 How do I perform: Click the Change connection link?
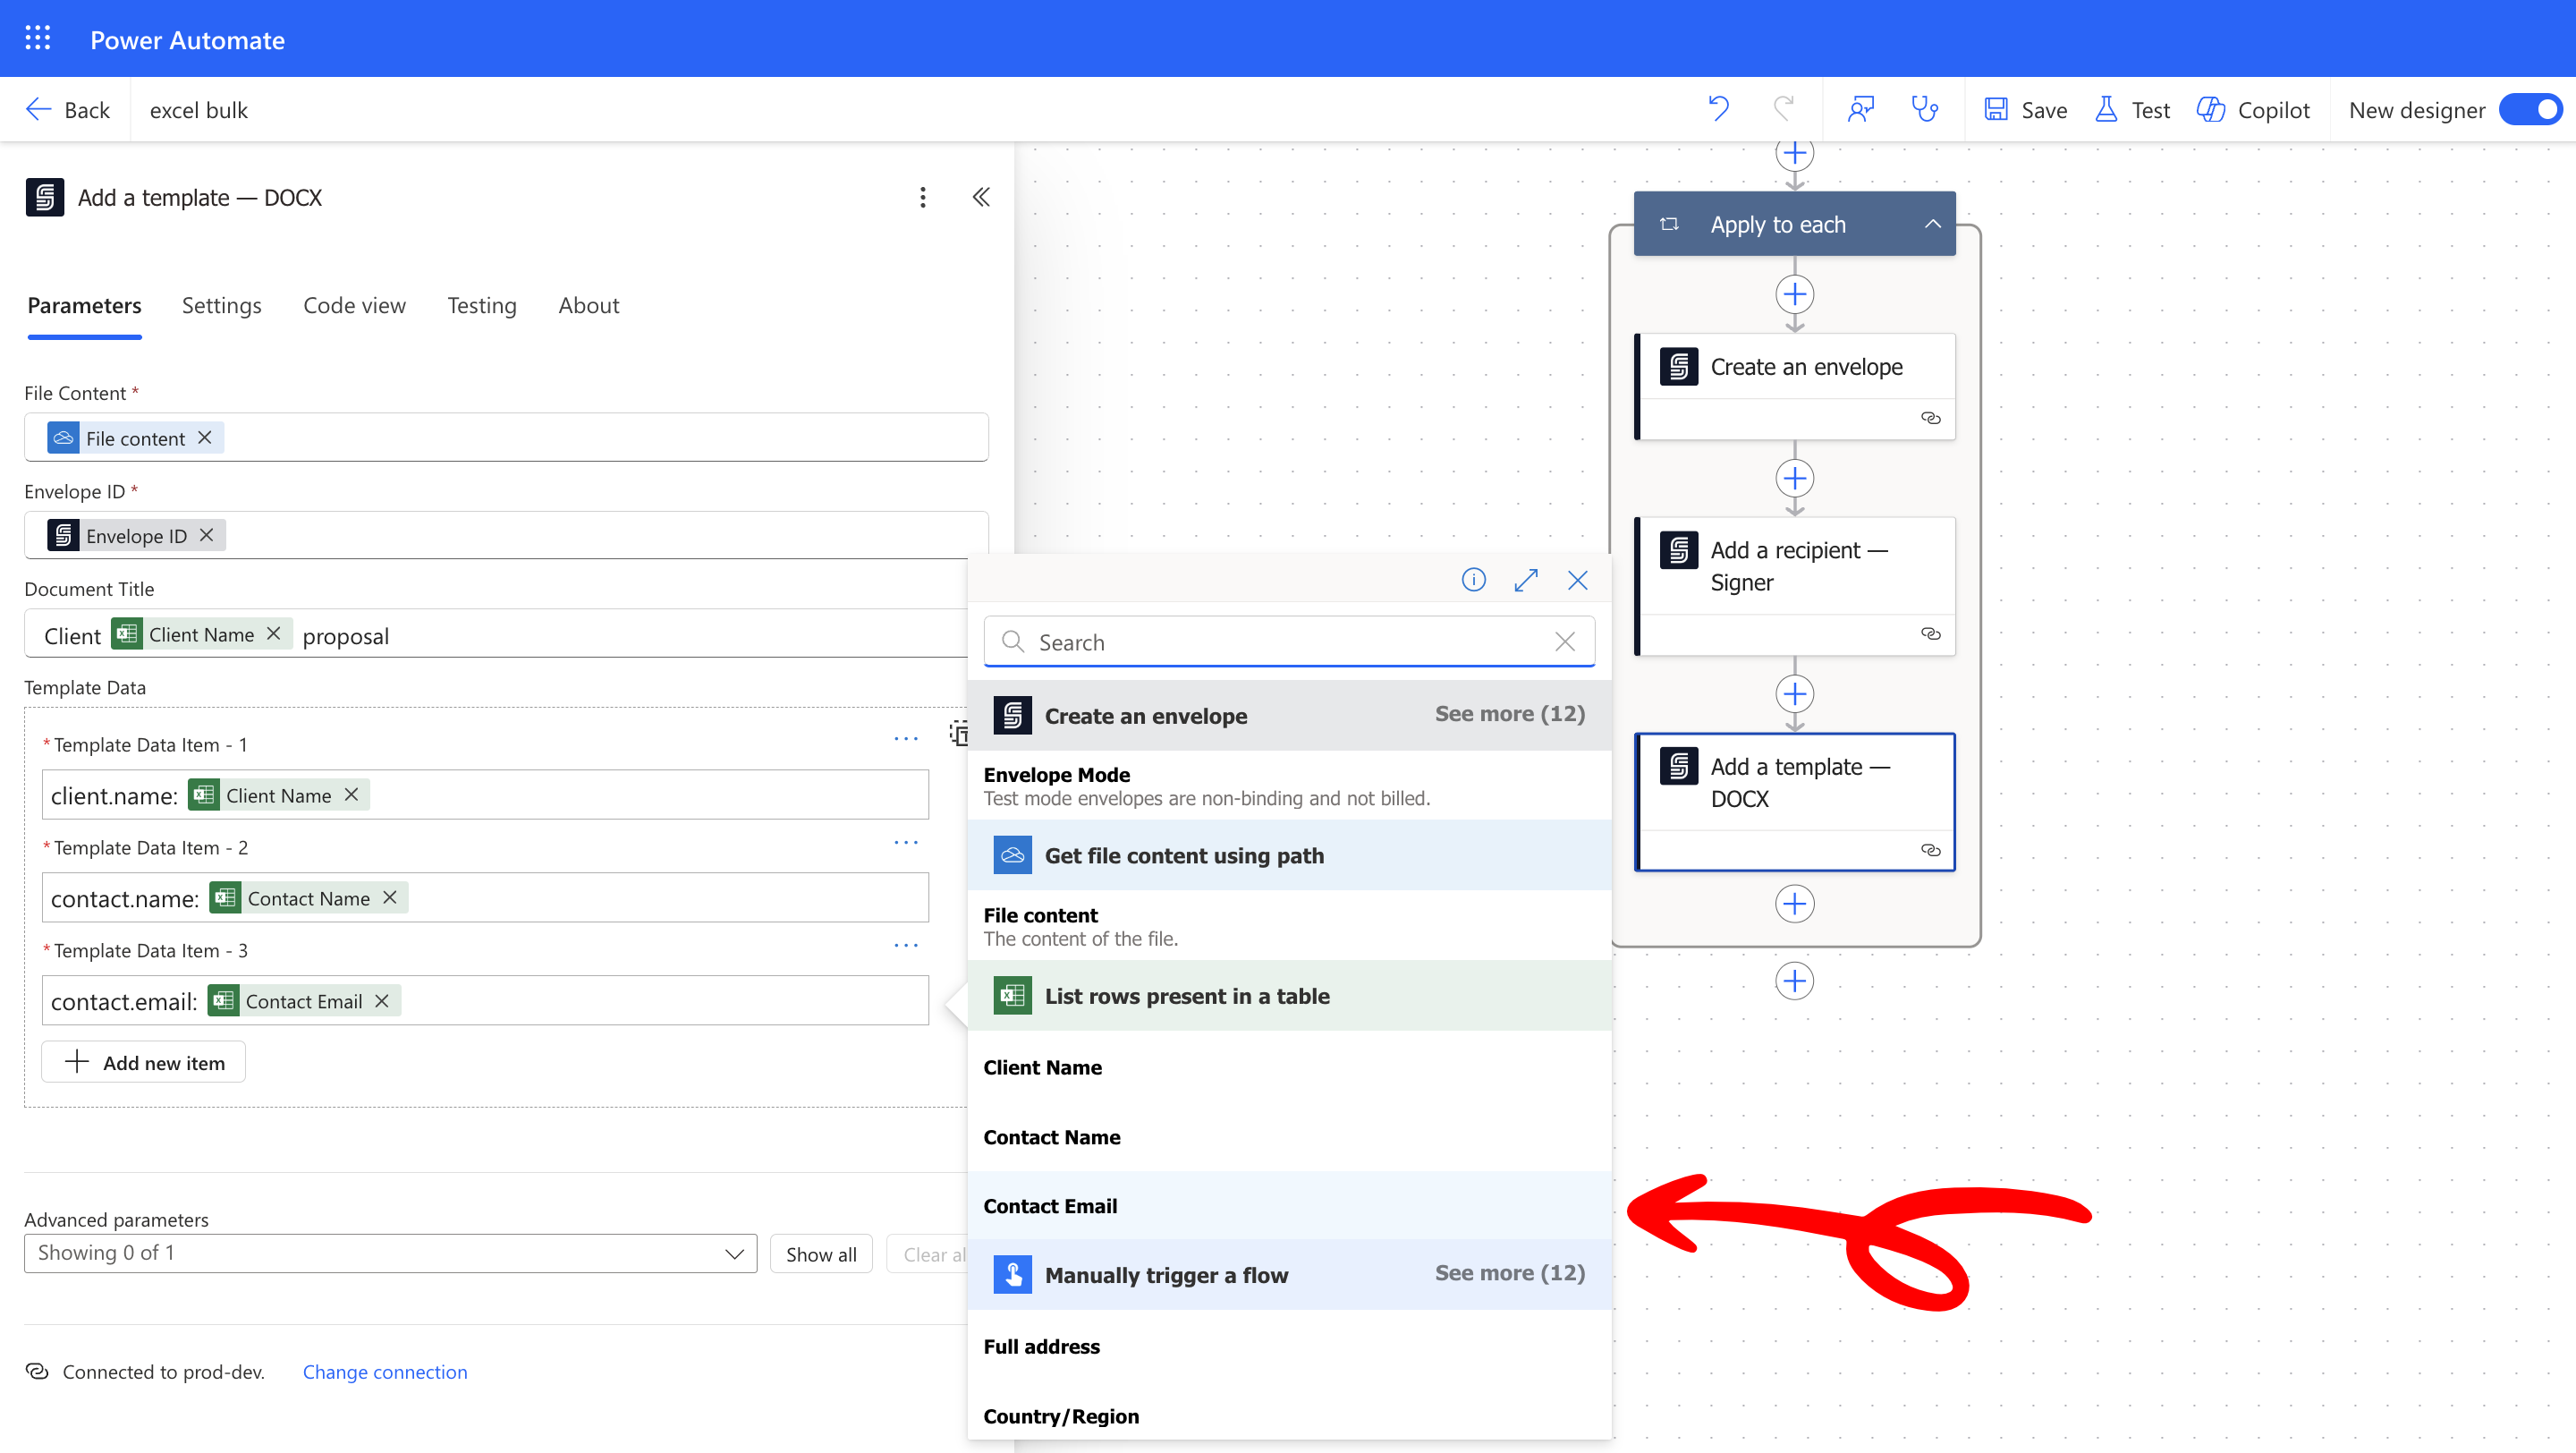[x=384, y=1372]
